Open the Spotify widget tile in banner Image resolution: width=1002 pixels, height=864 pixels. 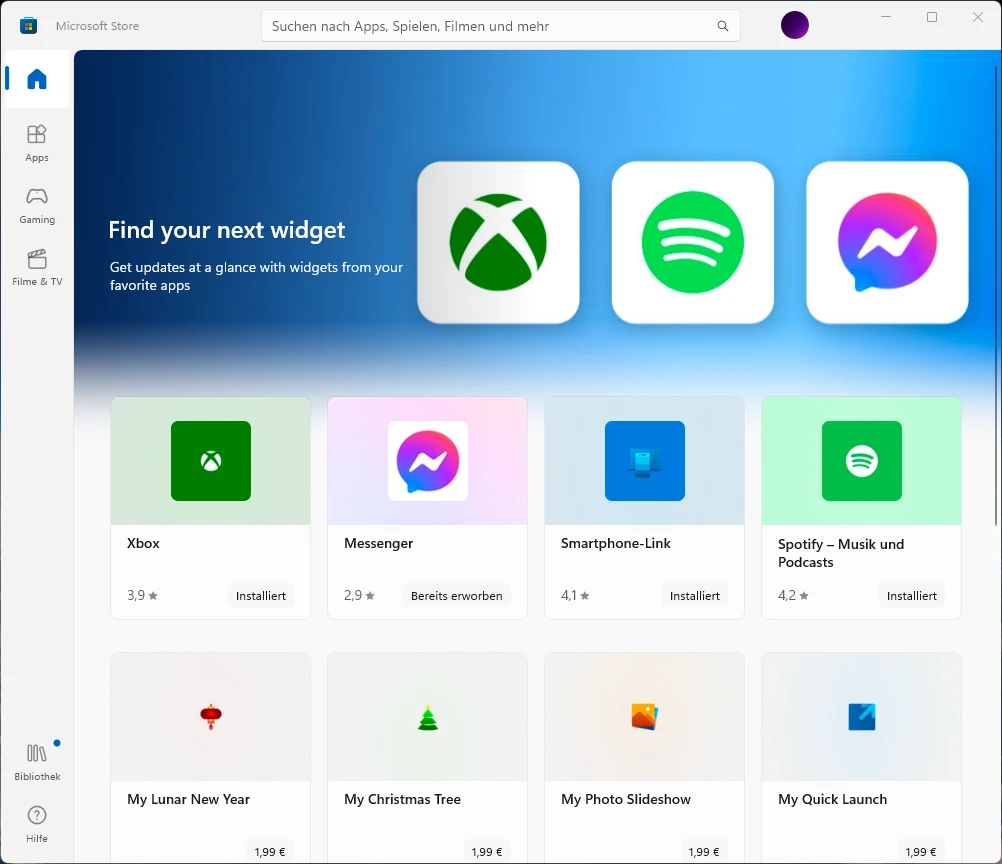tap(692, 242)
